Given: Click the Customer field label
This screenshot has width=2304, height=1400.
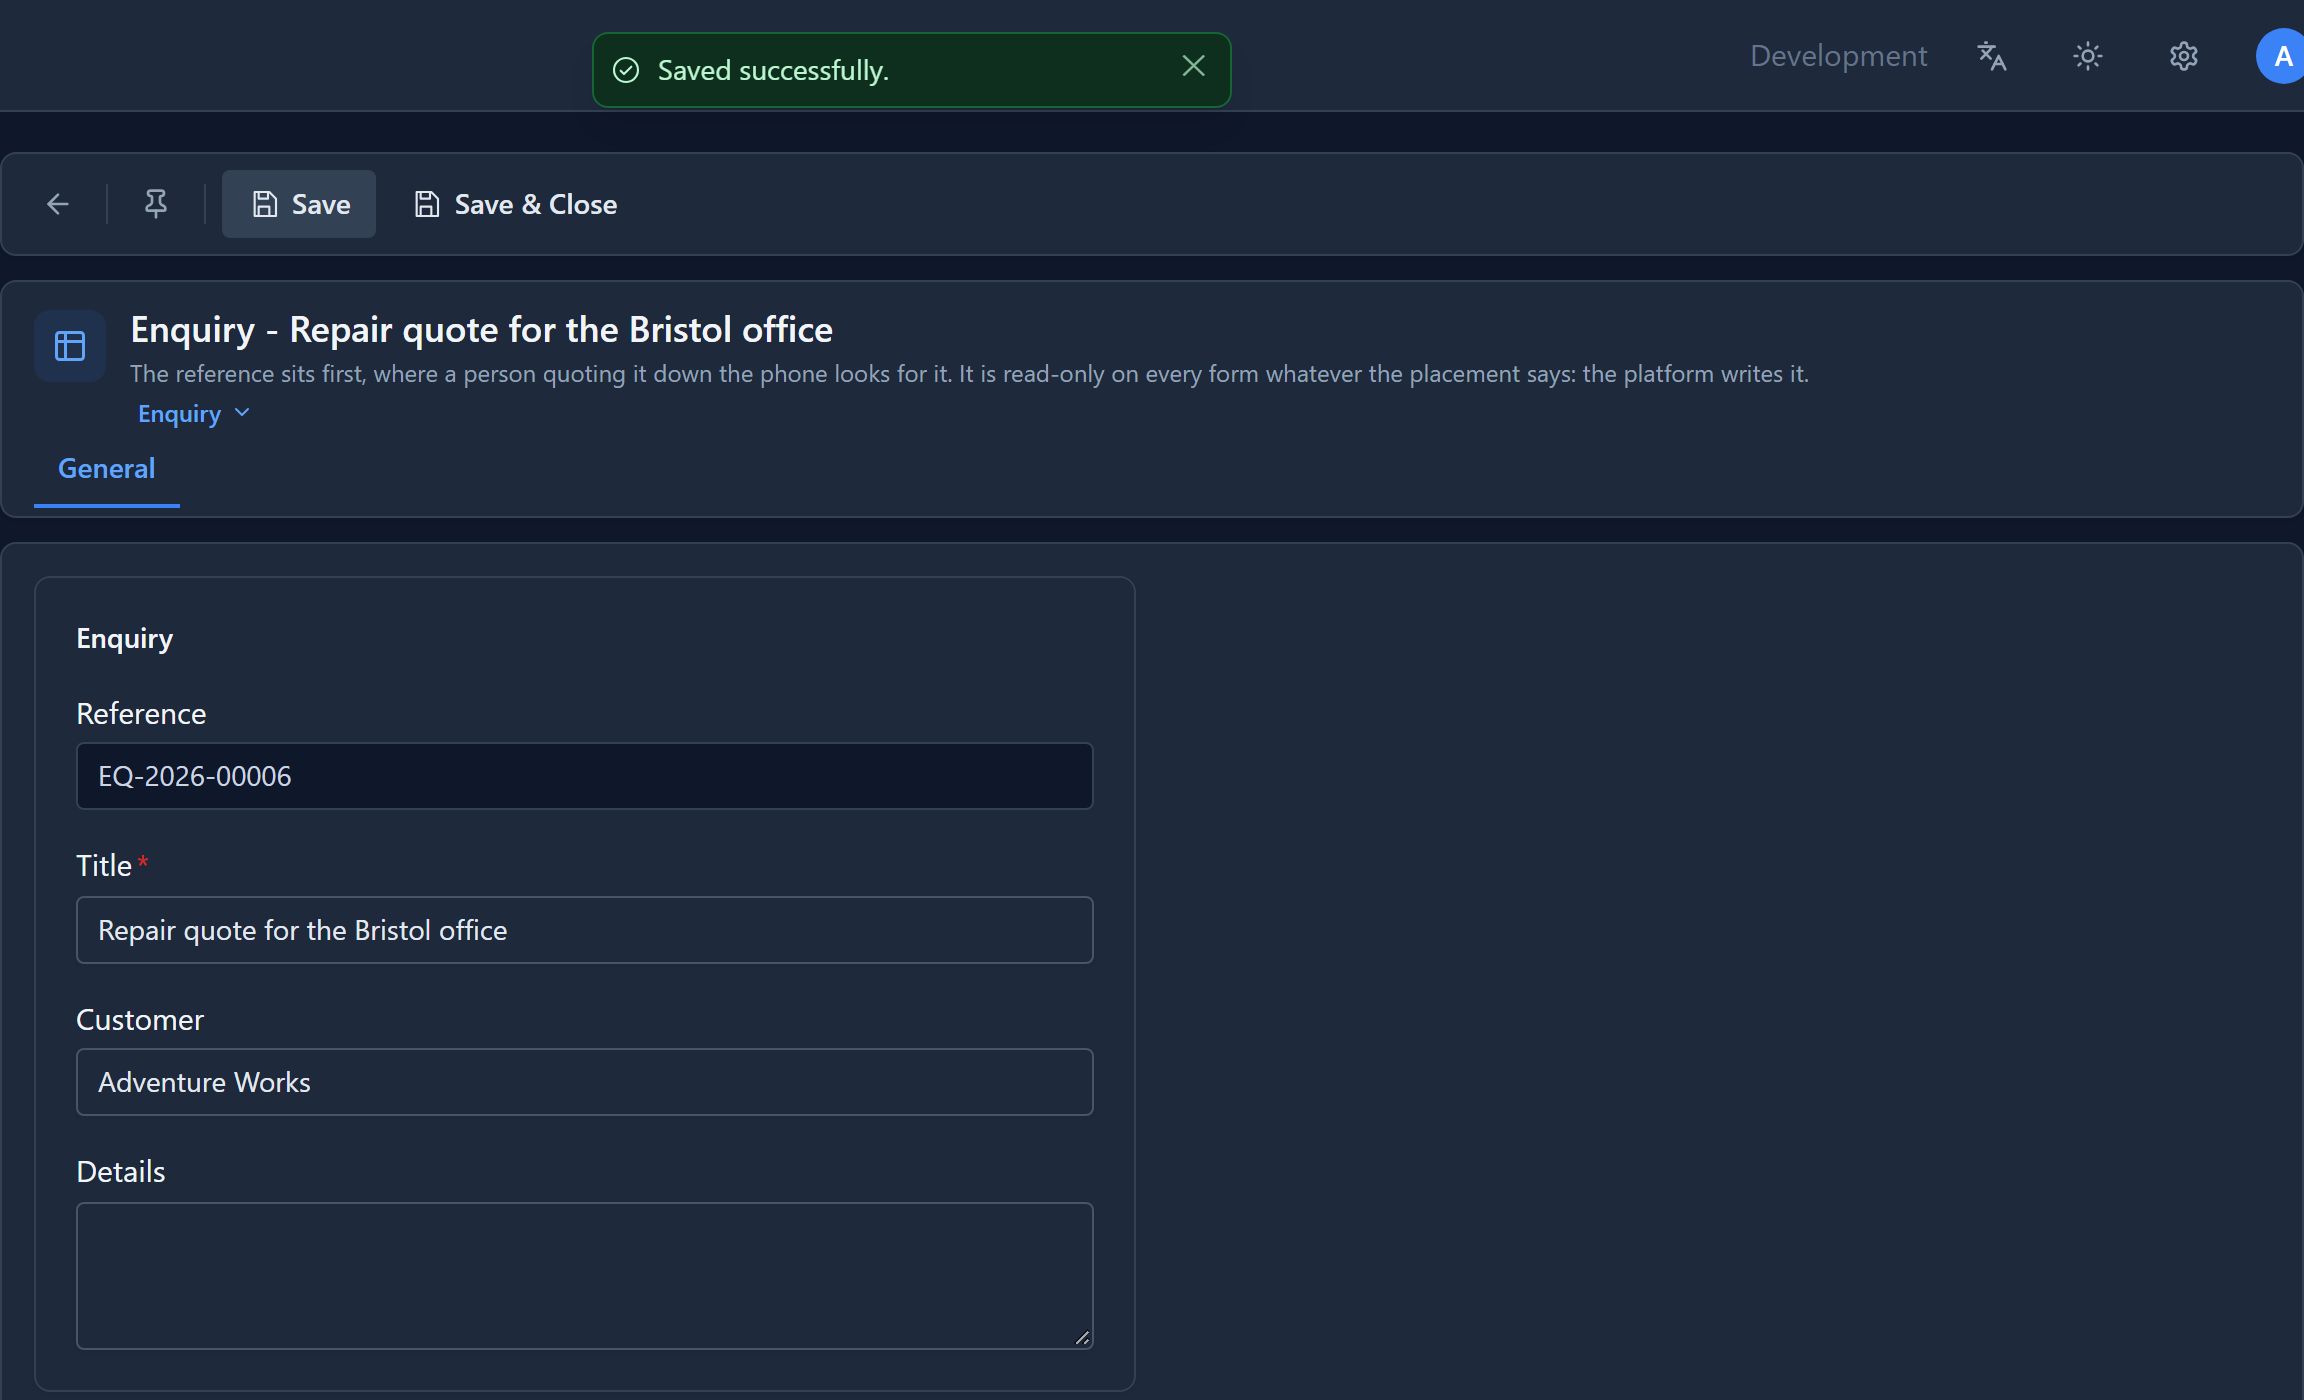Looking at the screenshot, I should point(140,1020).
